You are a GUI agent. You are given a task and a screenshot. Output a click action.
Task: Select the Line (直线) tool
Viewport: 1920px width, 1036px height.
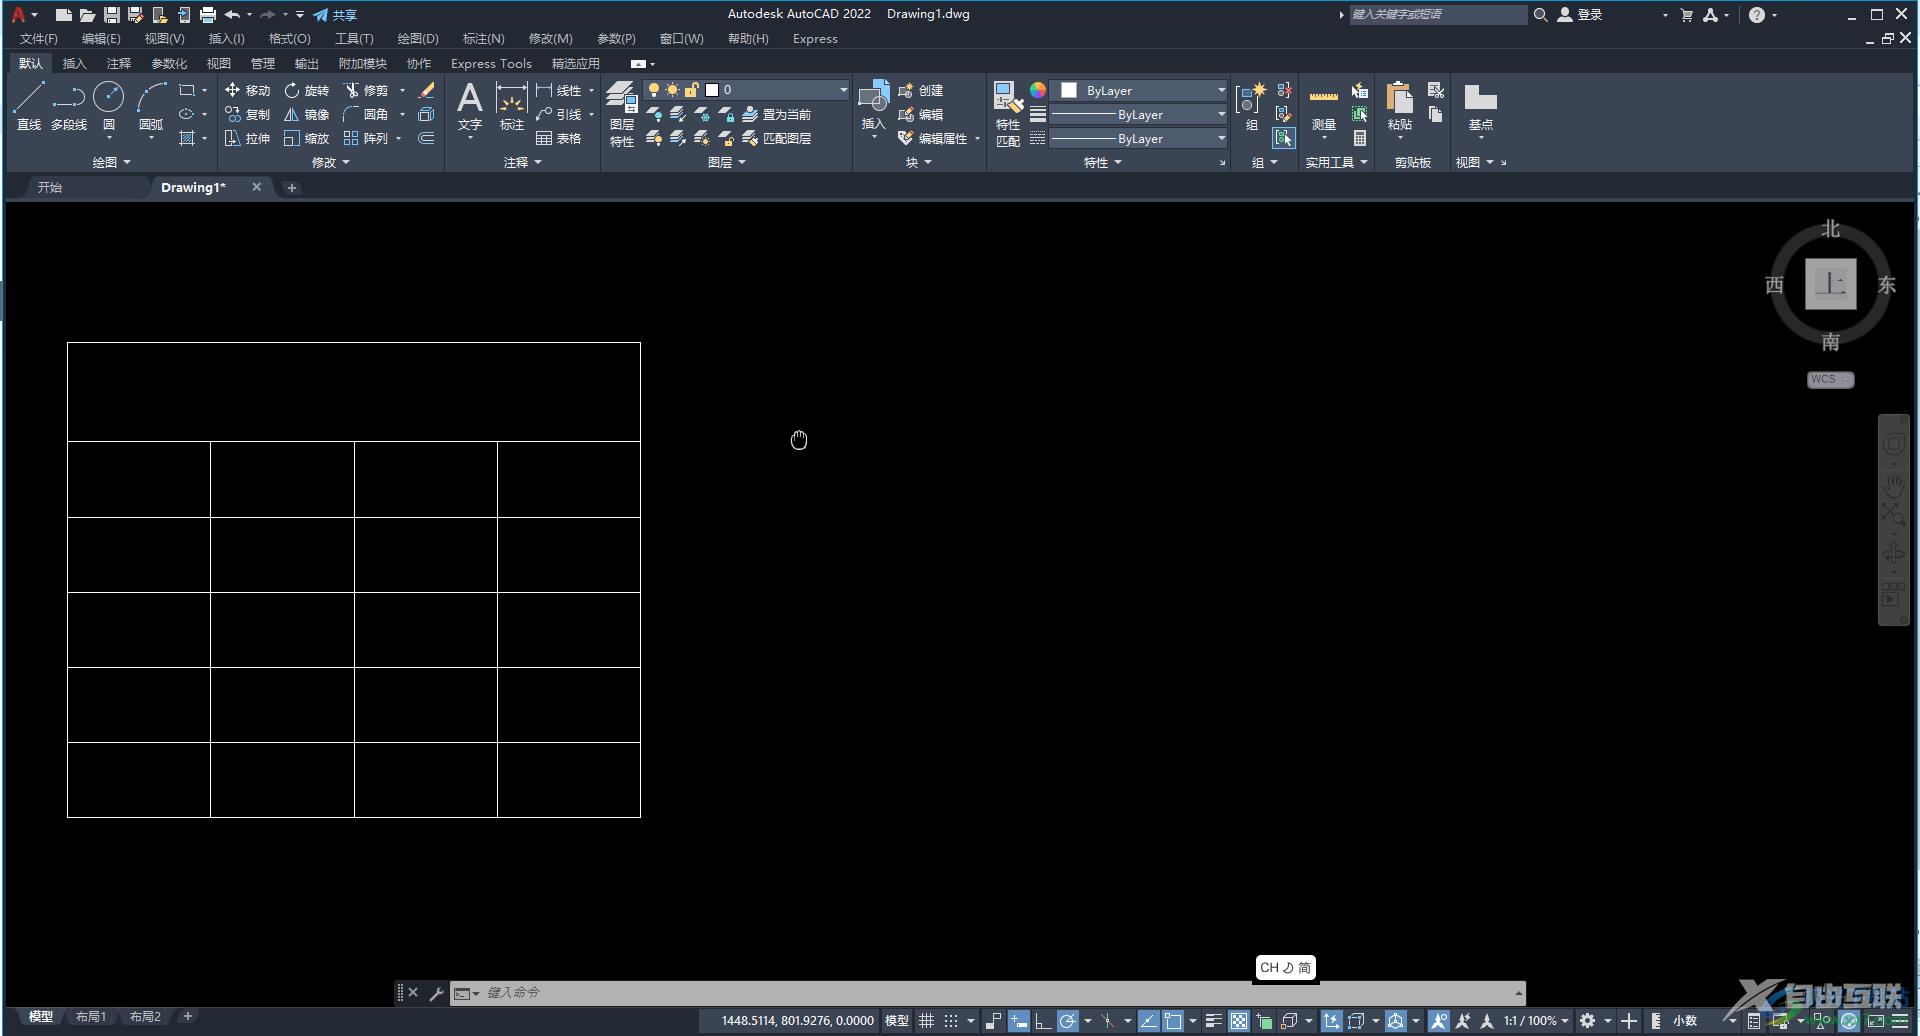(29, 106)
